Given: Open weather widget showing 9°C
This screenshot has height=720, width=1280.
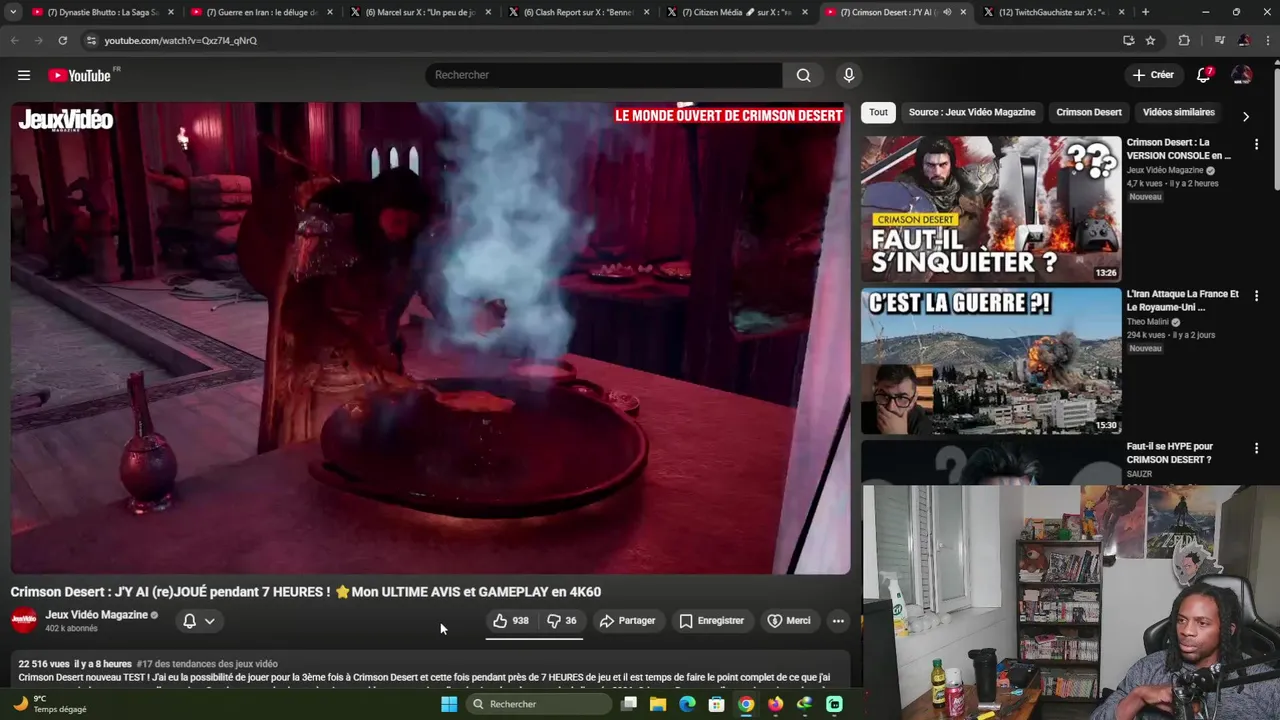Looking at the screenshot, I should point(50,704).
